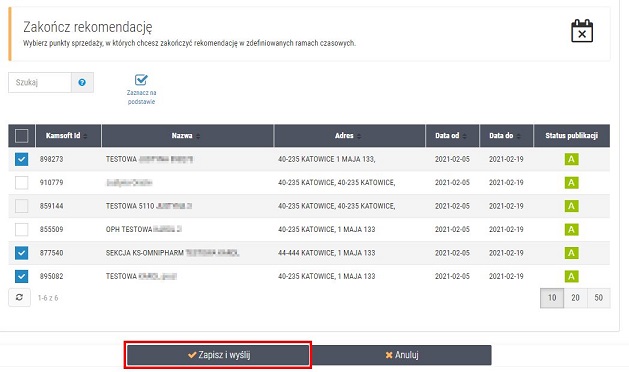The width and height of the screenshot is (629, 372).
Task: Click status A icon for row 910779
Action: tap(572, 183)
